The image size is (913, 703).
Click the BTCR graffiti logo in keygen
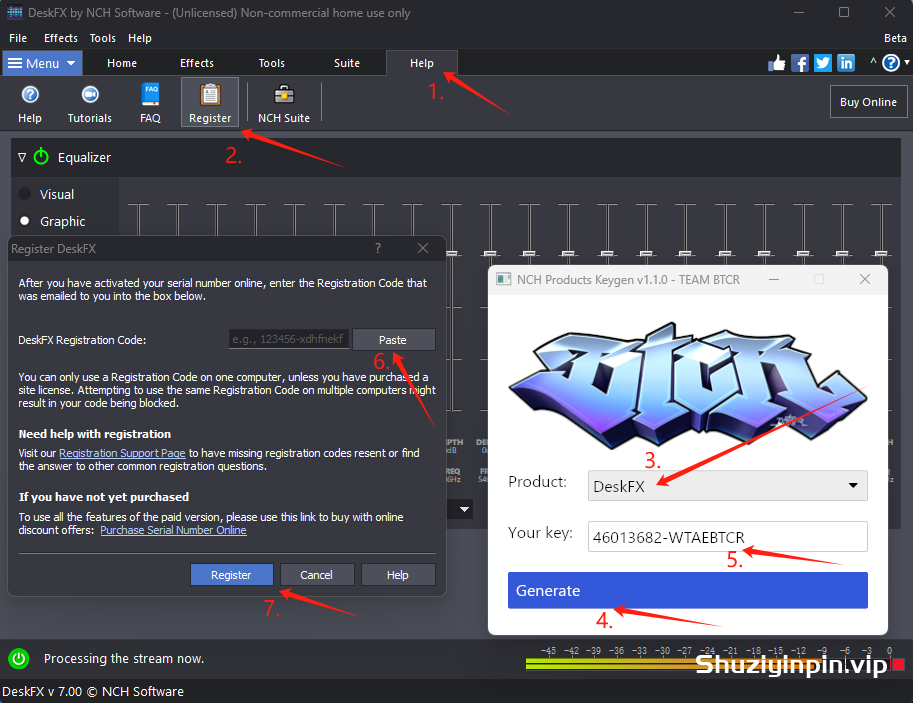(x=688, y=386)
